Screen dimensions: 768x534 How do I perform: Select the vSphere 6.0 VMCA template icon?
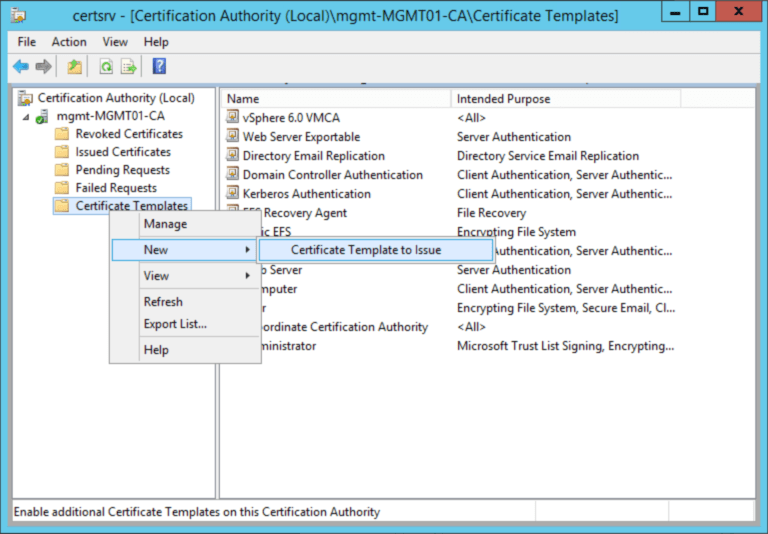[x=232, y=118]
